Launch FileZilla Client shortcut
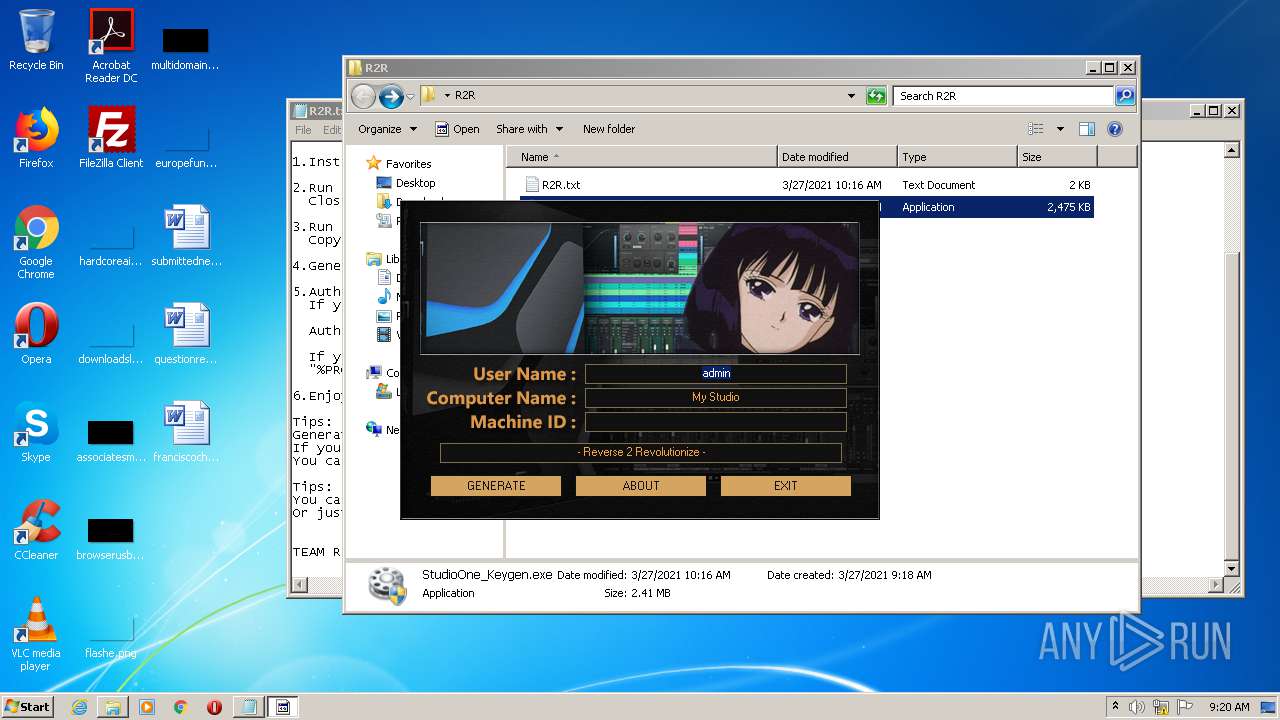The image size is (1280, 720). pos(111,138)
